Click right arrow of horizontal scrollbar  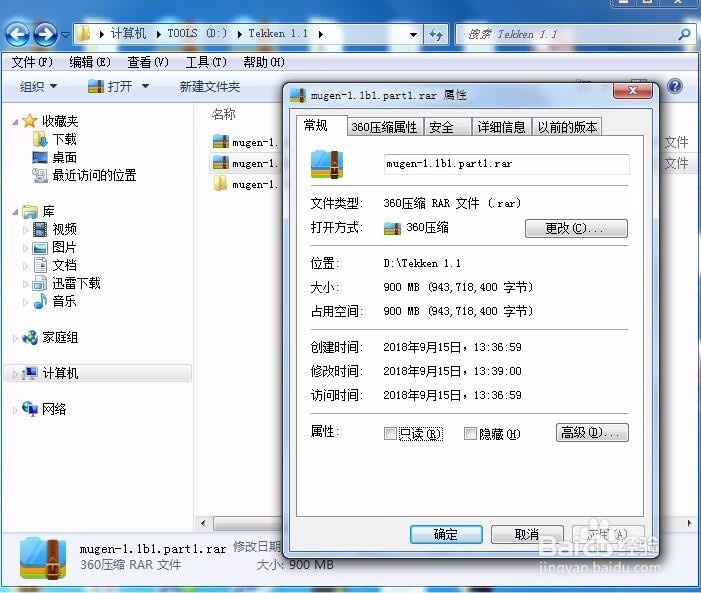pos(688,523)
